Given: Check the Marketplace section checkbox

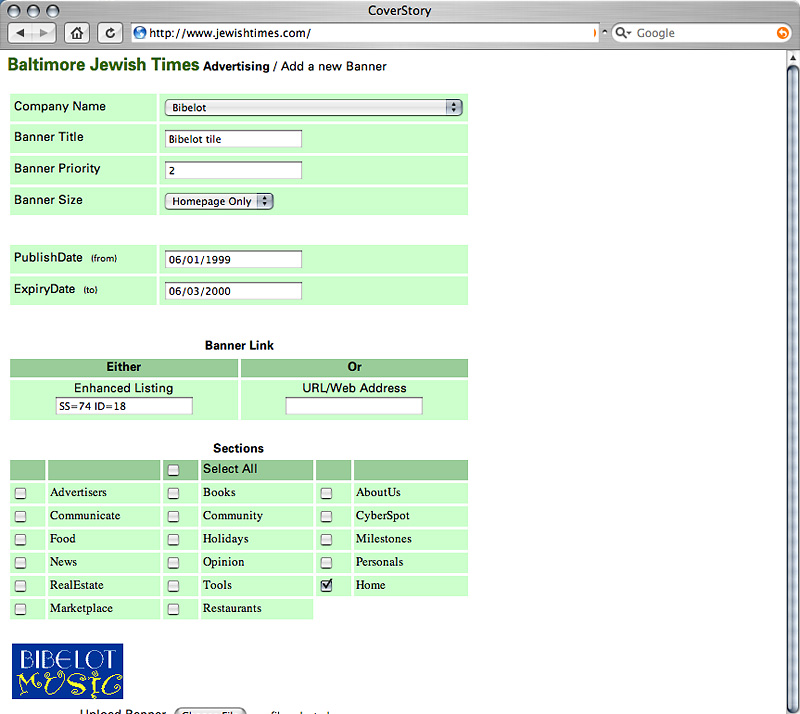Looking at the screenshot, I should [20, 609].
